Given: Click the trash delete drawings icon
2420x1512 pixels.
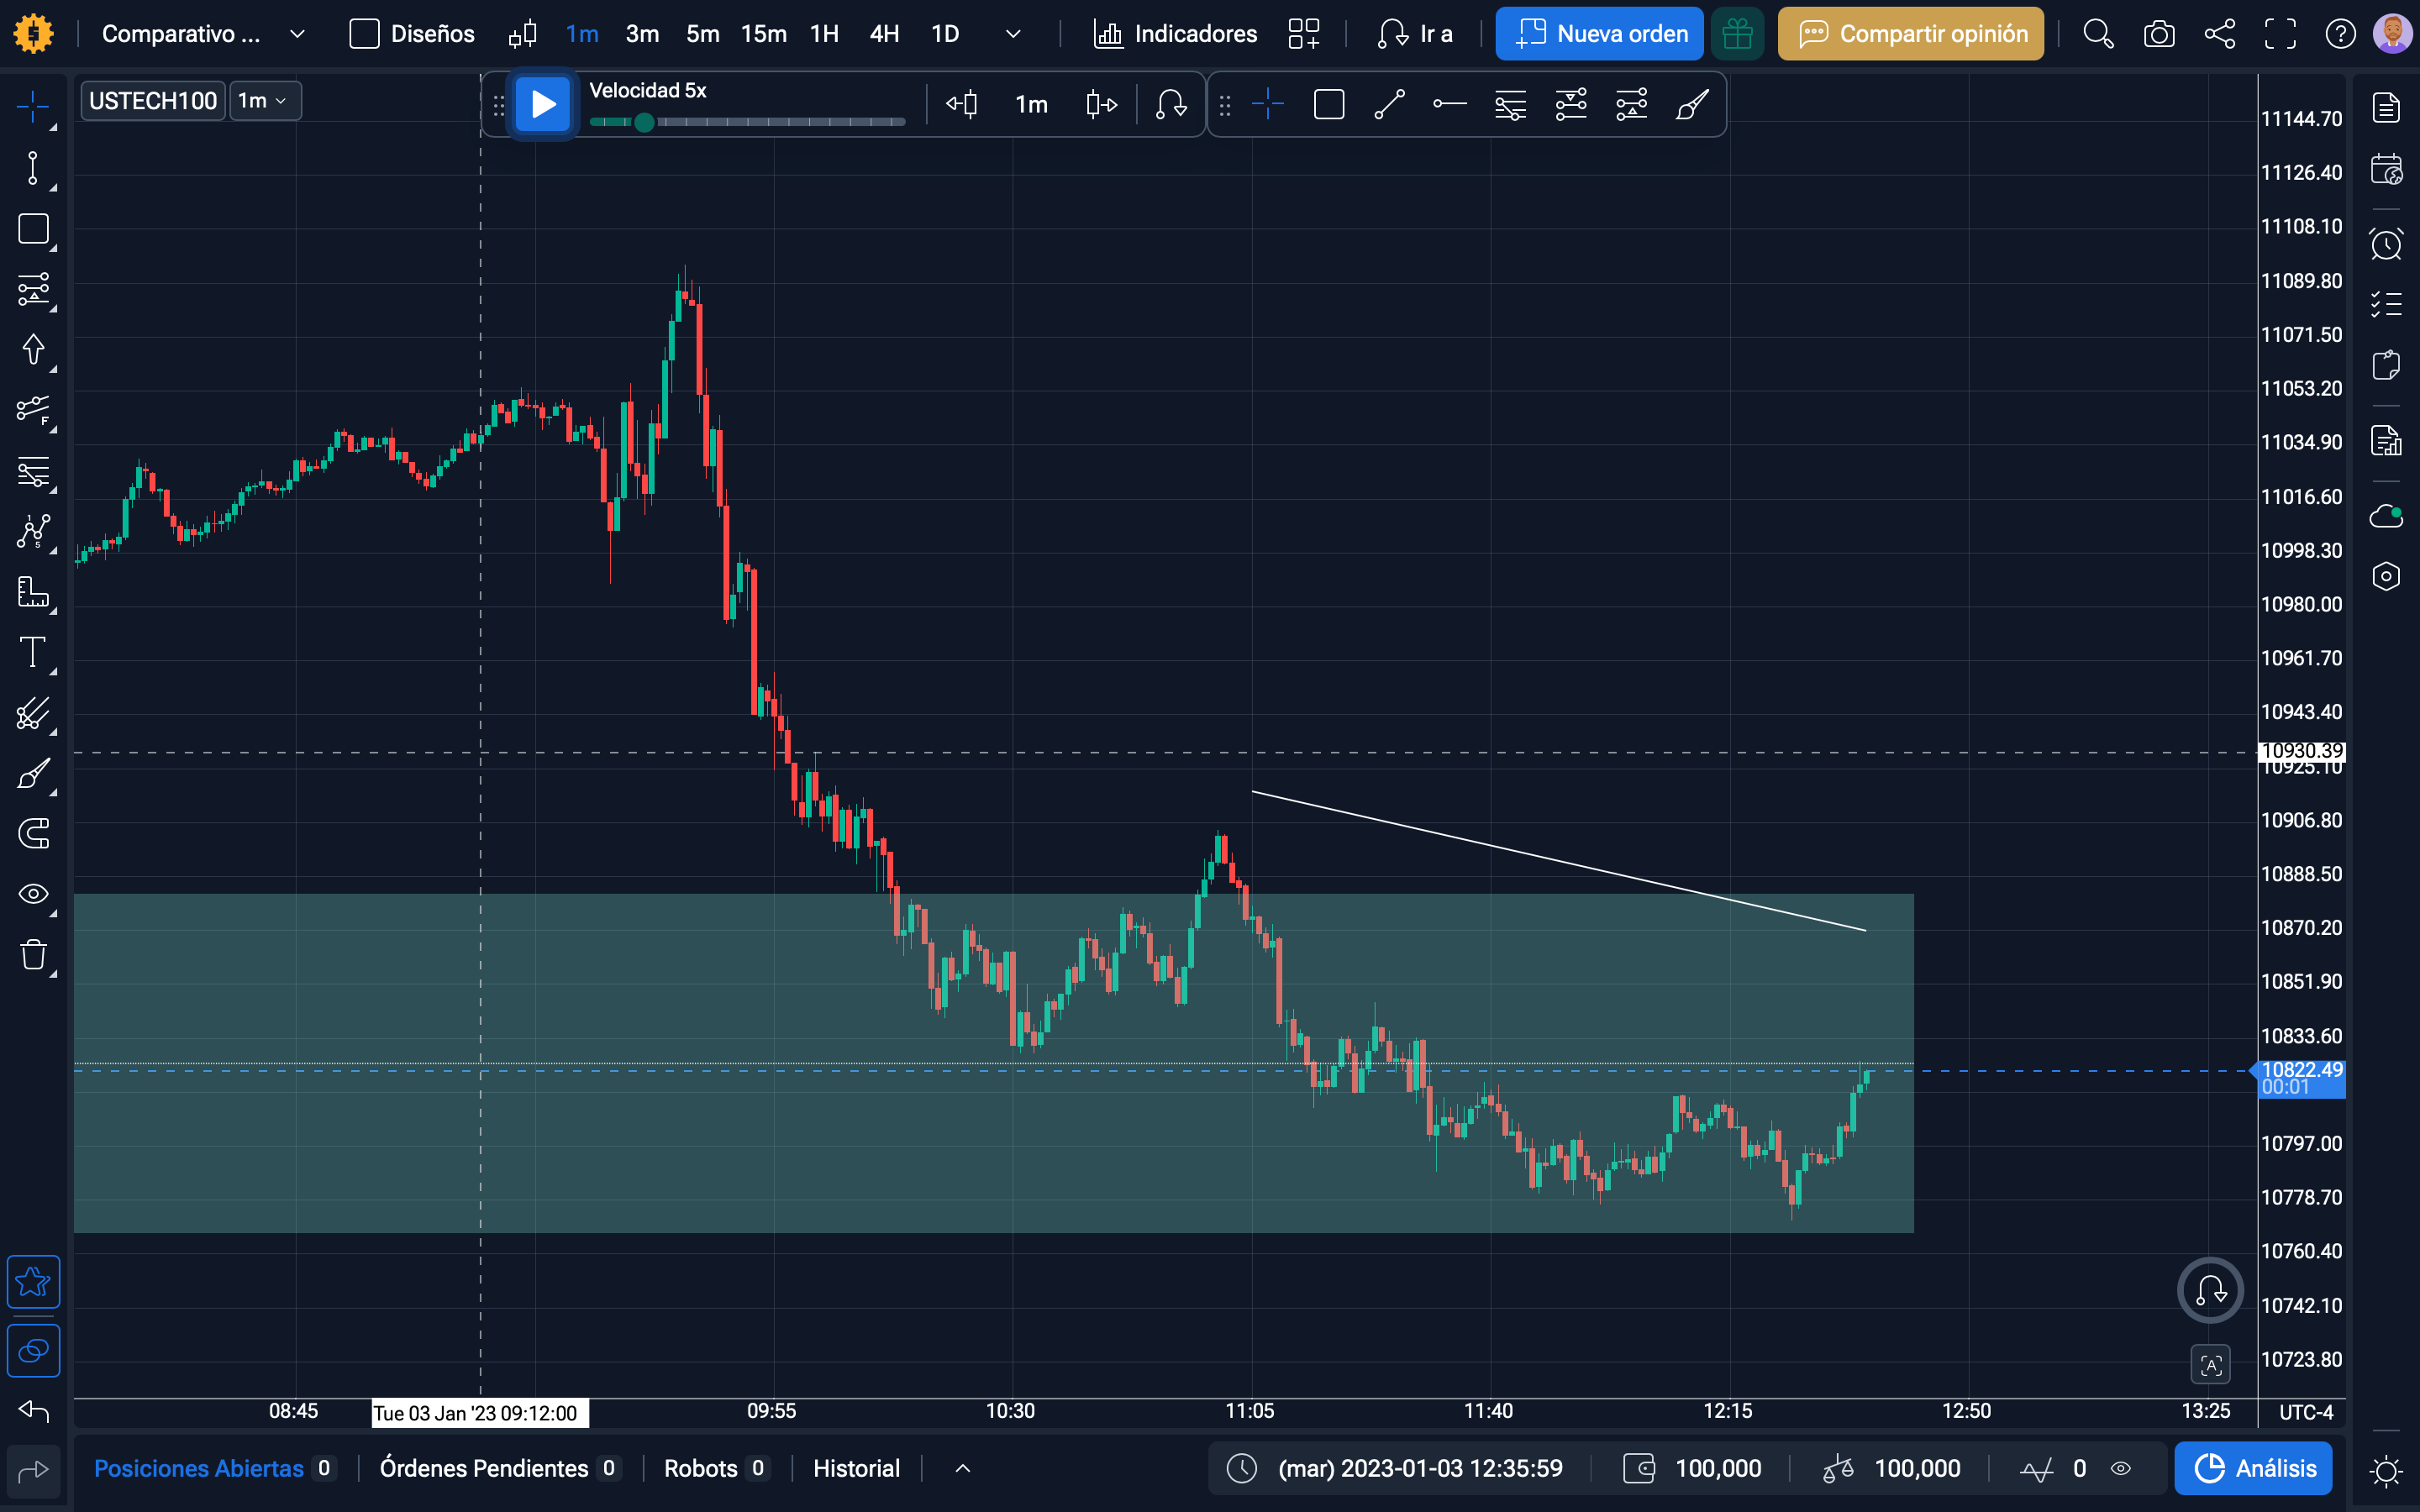Looking at the screenshot, I should (33, 954).
